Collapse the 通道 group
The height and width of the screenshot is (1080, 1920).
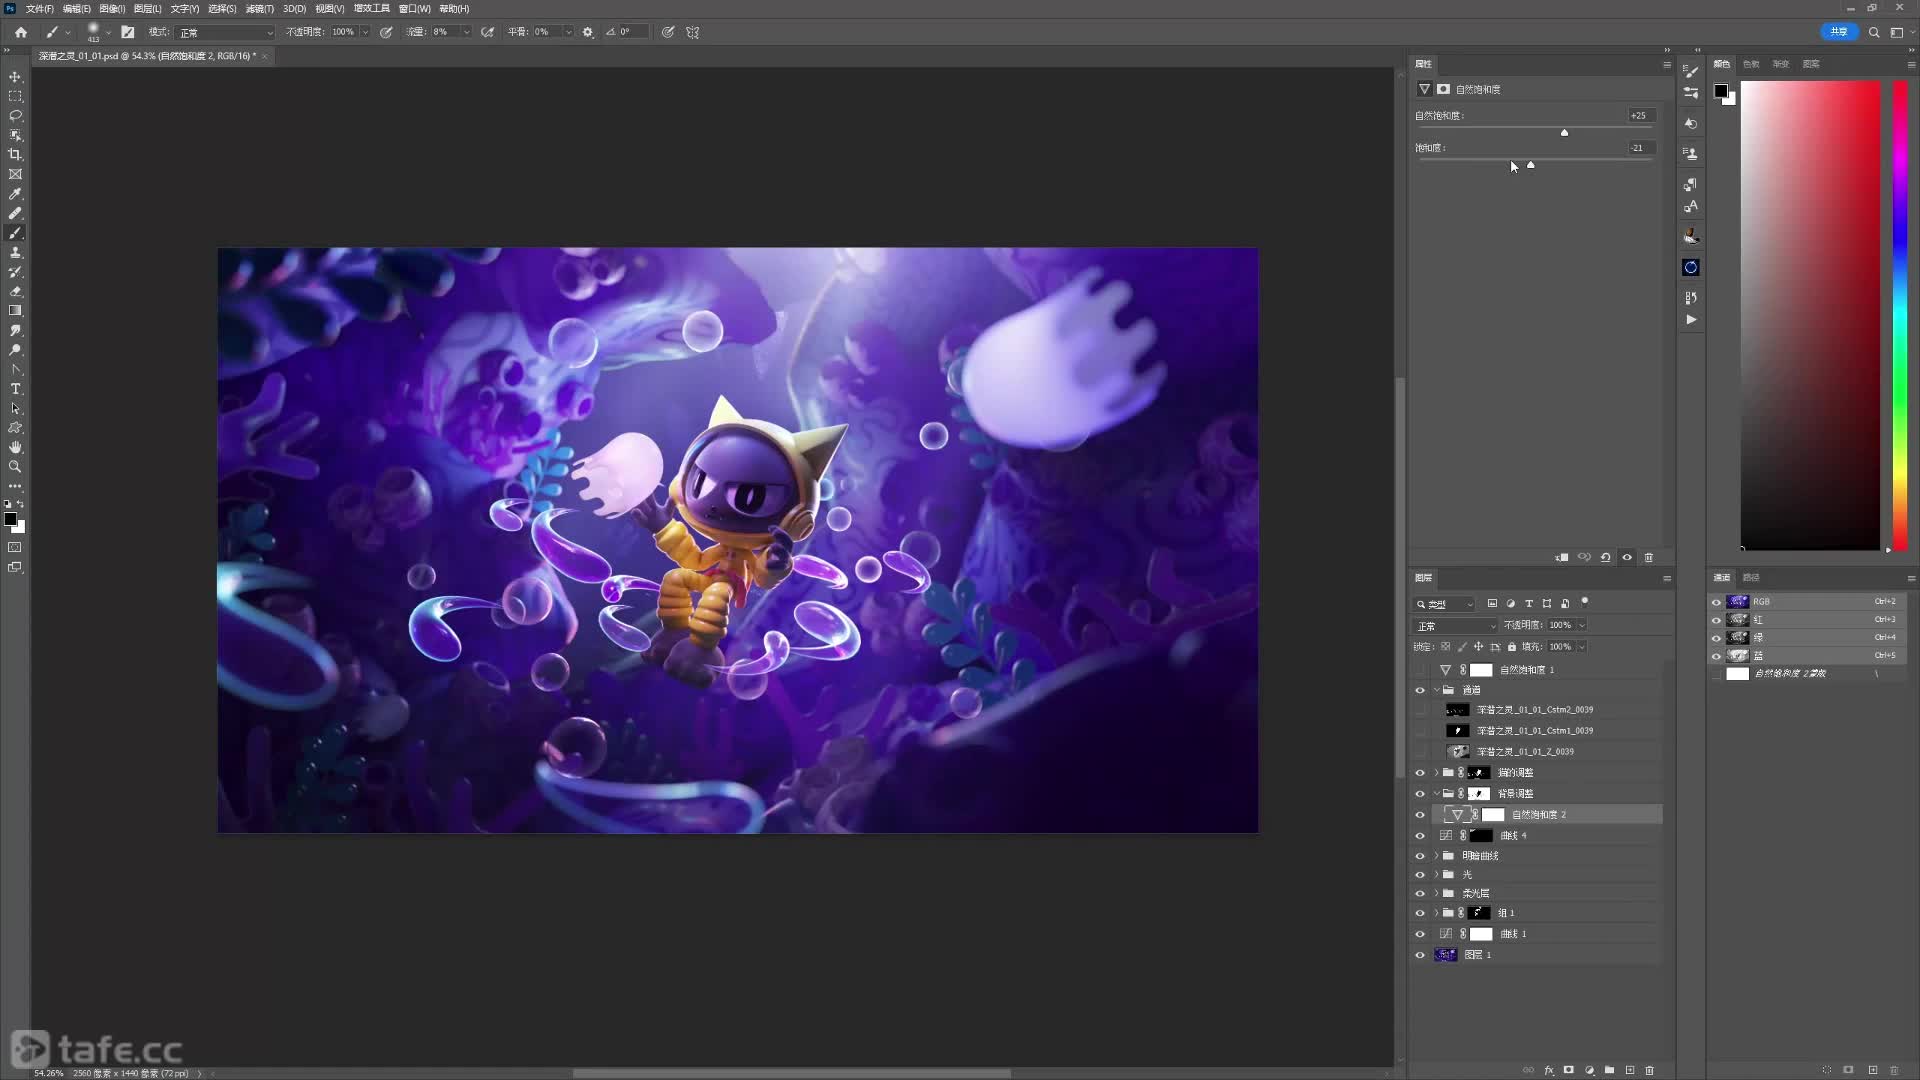[1437, 690]
